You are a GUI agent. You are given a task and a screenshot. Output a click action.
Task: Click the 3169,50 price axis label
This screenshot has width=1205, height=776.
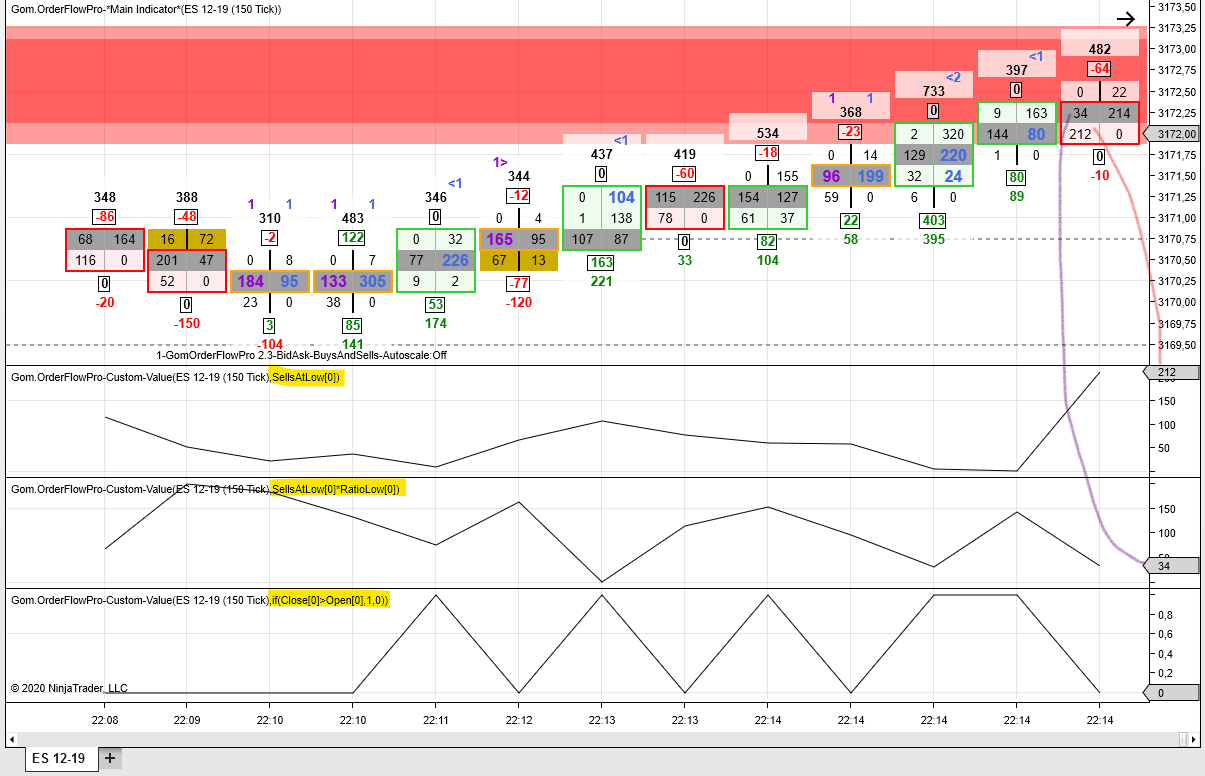point(1177,345)
